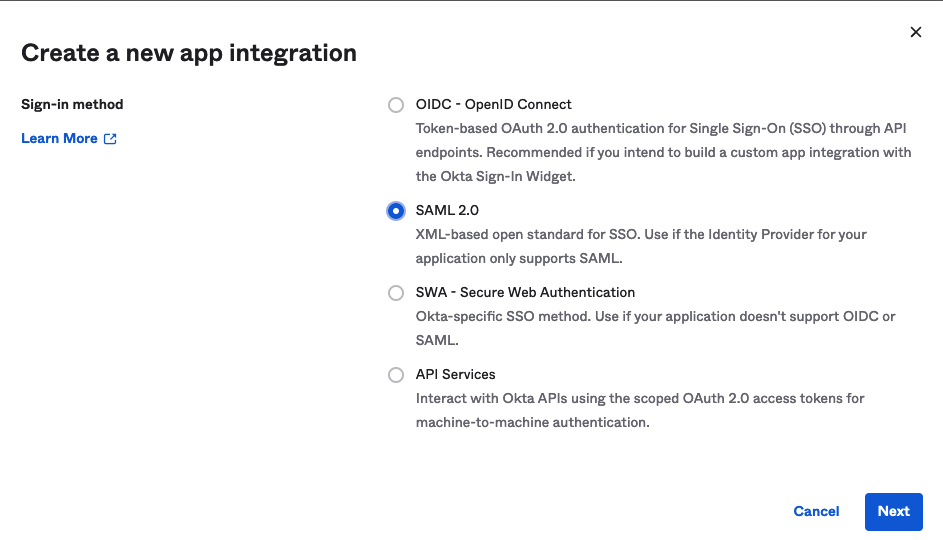943x540 pixels.
Task: Click the XML-based open standard description
Action: pyautogui.click(x=641, y=246)
